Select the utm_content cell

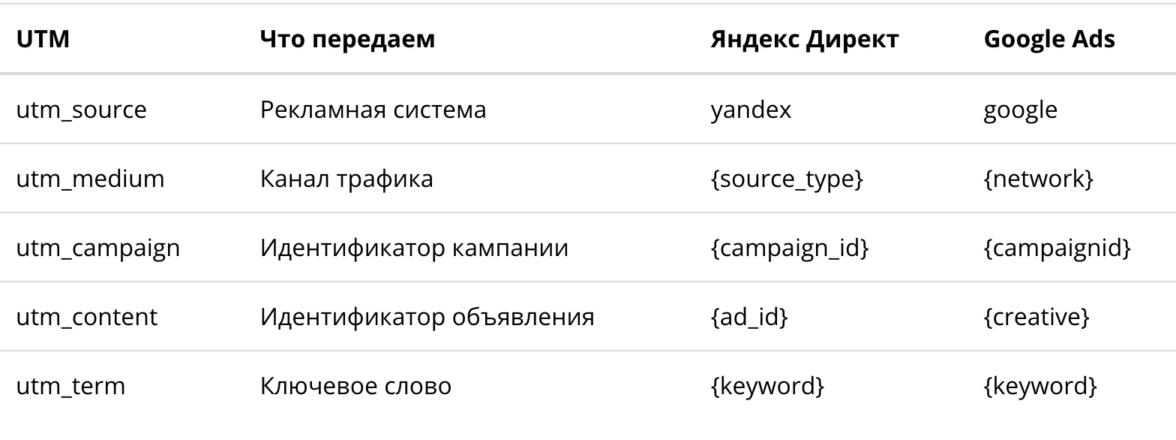pos(88,316)
